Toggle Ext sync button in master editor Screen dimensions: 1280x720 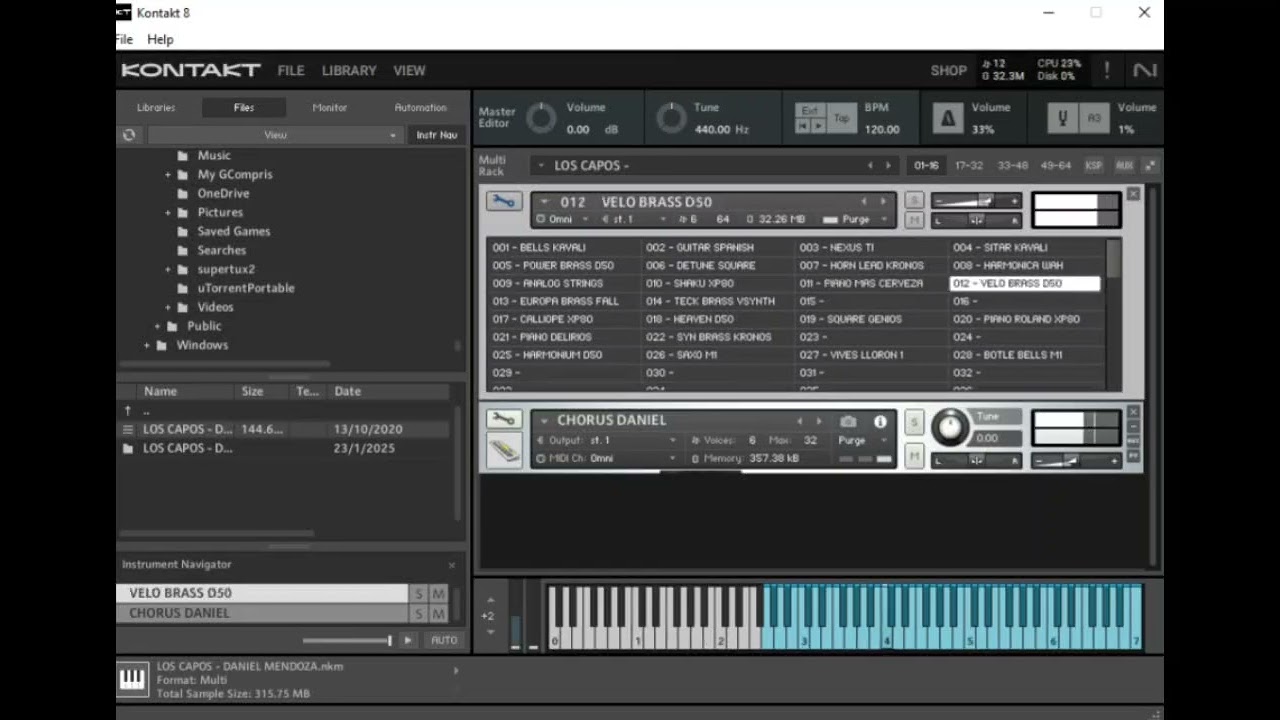click(810, 111)
